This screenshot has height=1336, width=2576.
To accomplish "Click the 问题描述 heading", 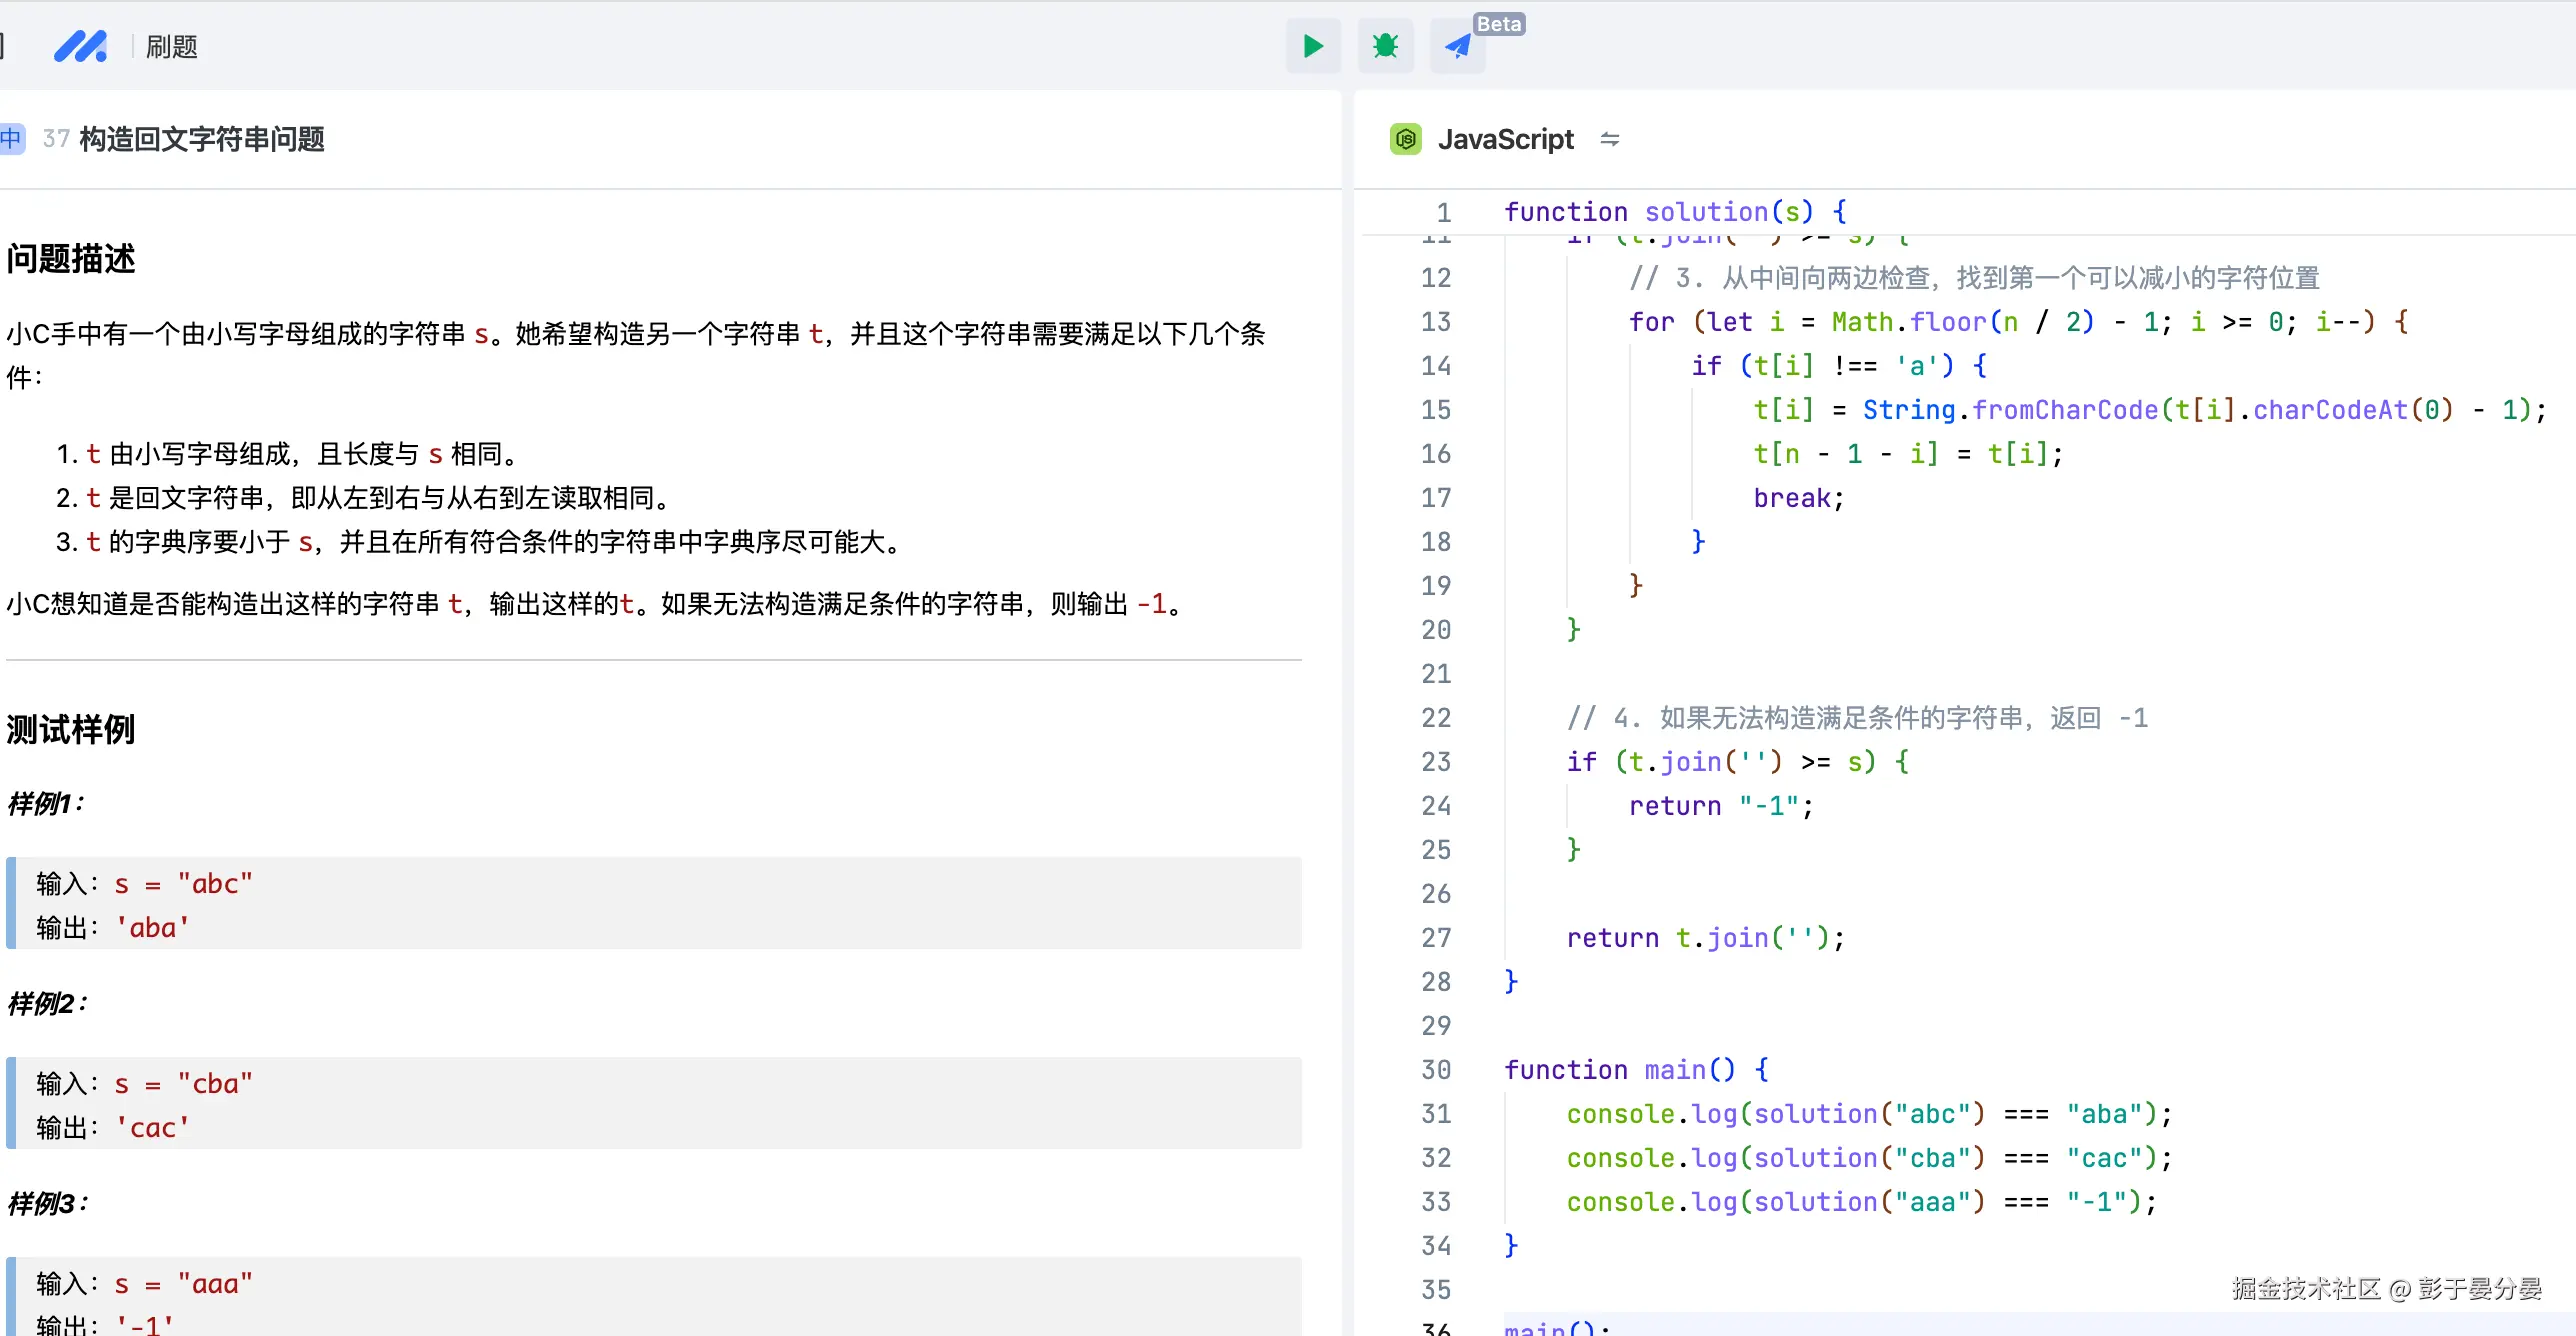I will click(x=70, y=259).
